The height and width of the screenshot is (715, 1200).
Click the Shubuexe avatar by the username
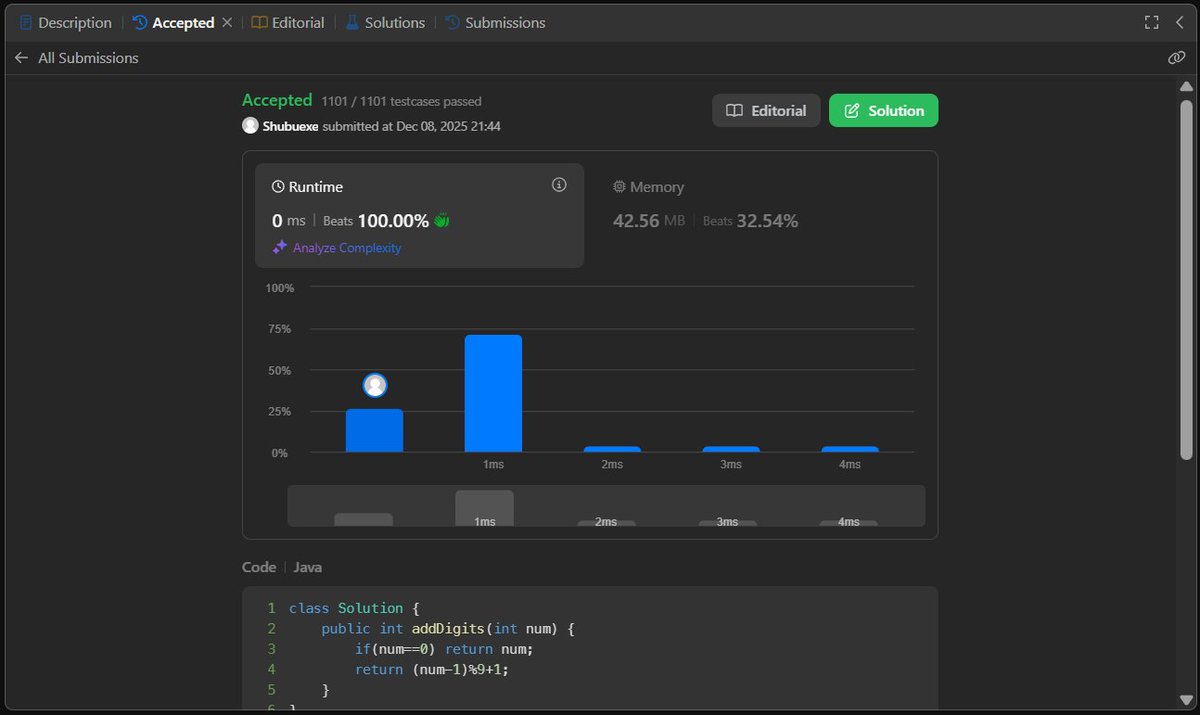(x=250, y=126)
